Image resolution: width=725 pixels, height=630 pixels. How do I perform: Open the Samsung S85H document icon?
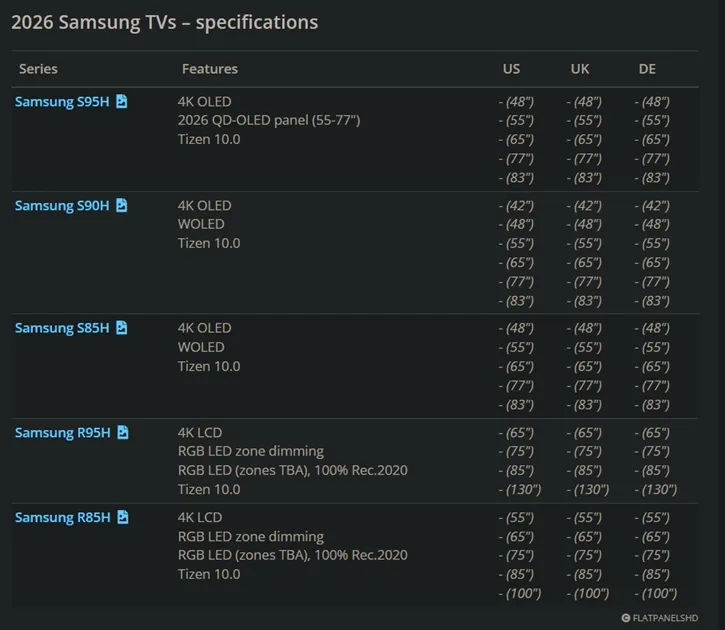coord(122,328)
